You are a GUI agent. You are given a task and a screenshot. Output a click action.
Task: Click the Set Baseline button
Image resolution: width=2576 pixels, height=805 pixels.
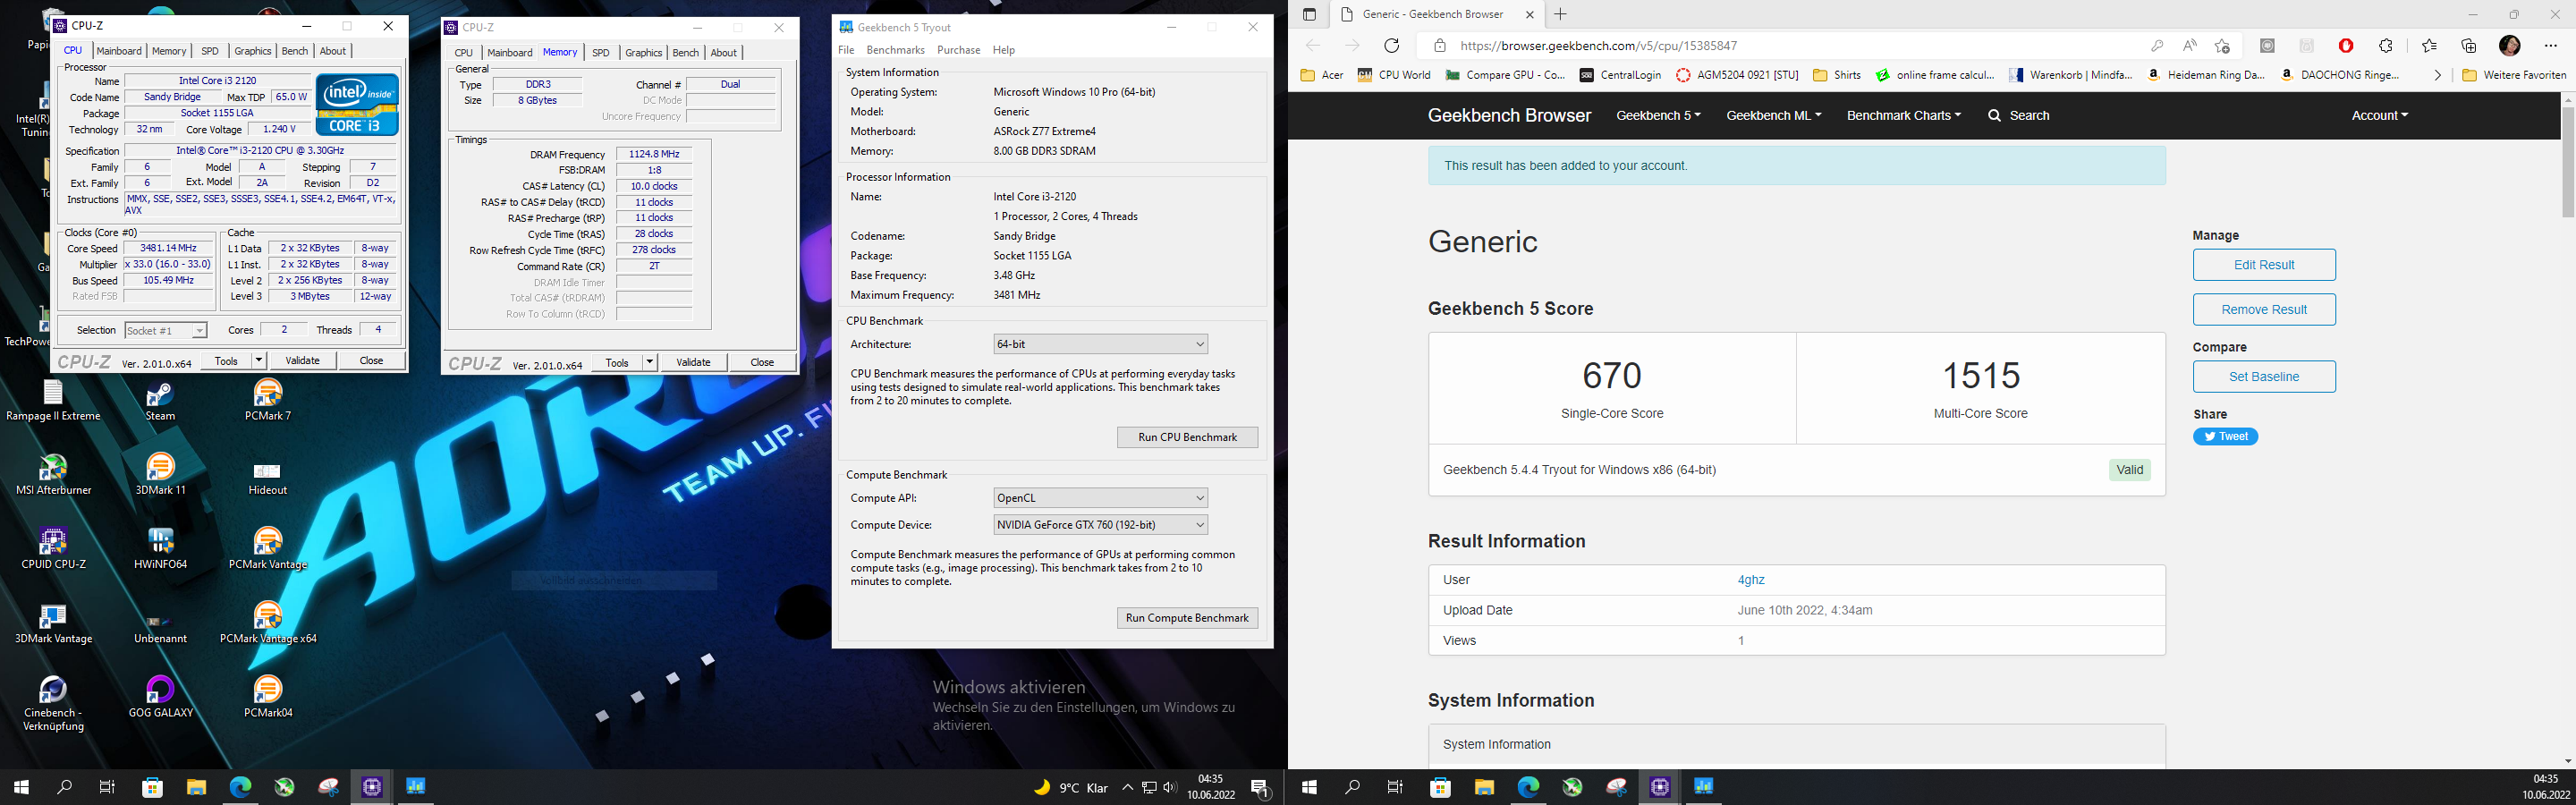pos(2264,377)
